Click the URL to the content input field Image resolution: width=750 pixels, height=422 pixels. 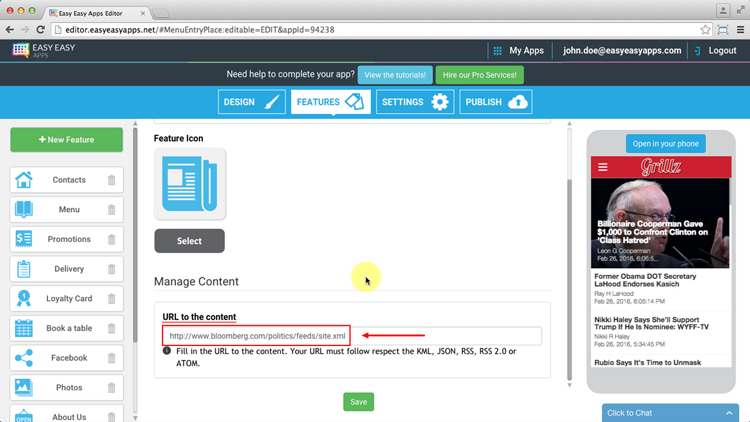[x=352, y=336]
